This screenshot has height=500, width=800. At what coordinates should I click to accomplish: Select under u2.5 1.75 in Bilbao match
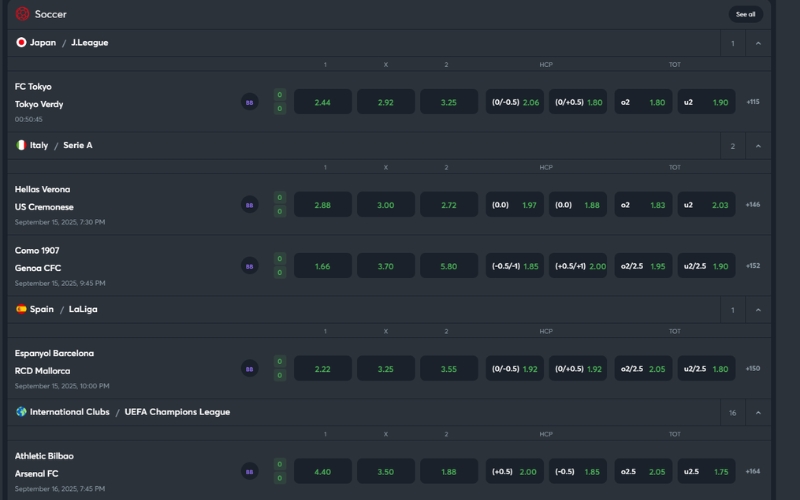pos(707,471)
